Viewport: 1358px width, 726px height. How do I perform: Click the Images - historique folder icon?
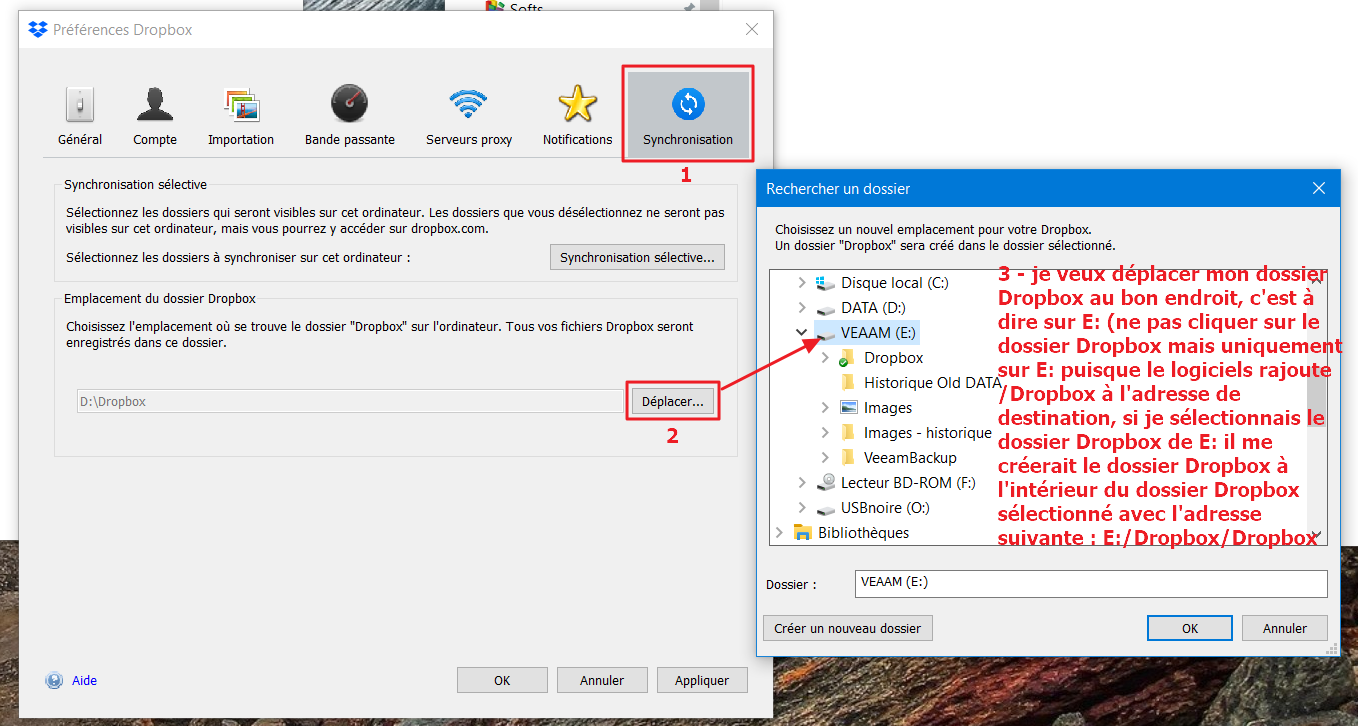coord(848,432)
